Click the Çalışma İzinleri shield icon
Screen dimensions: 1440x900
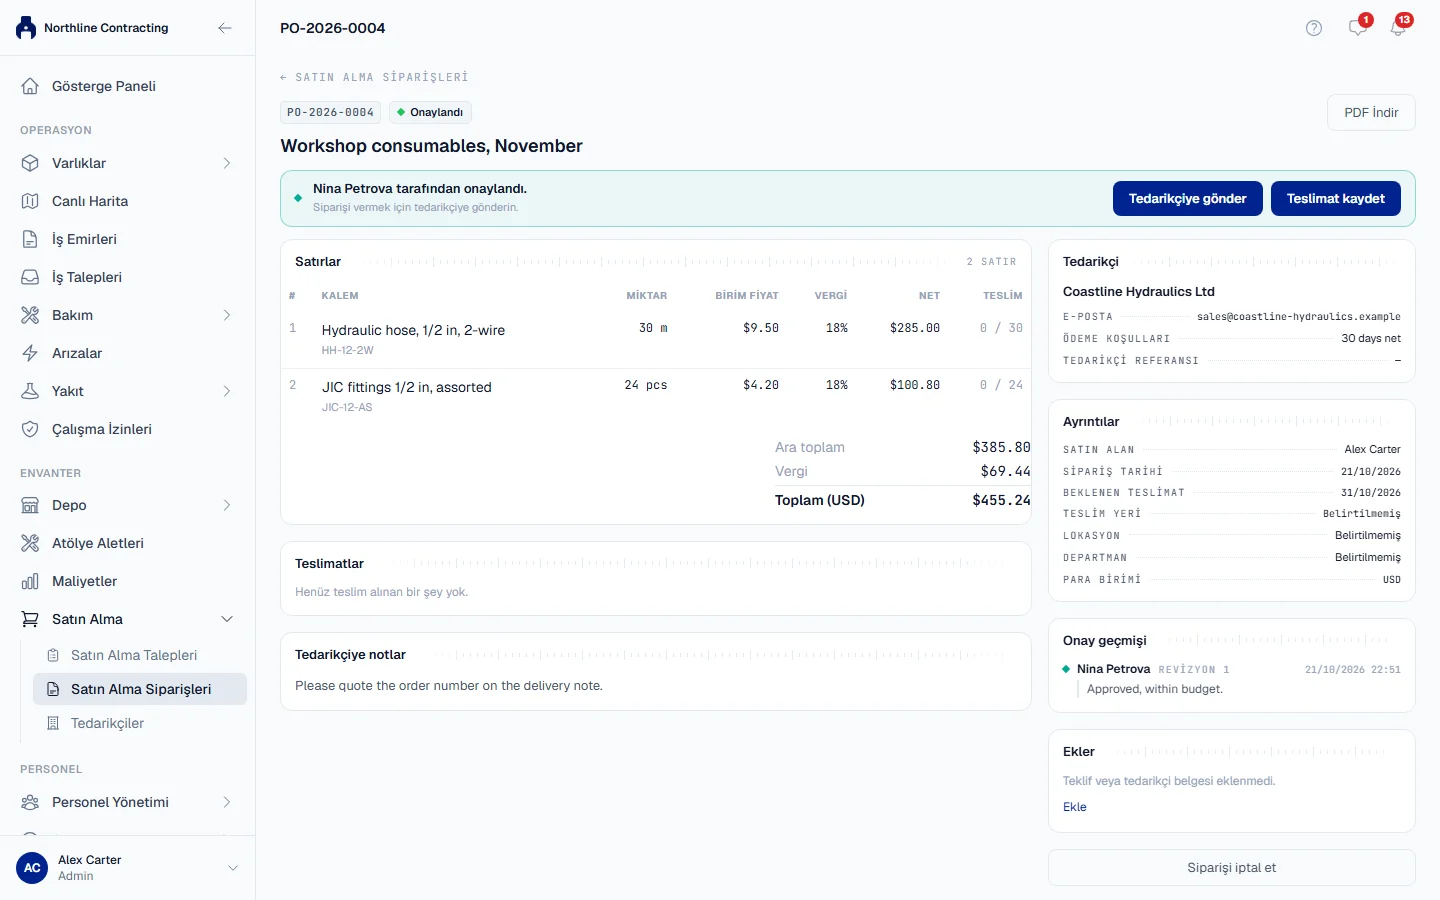(x=30, y=429)
